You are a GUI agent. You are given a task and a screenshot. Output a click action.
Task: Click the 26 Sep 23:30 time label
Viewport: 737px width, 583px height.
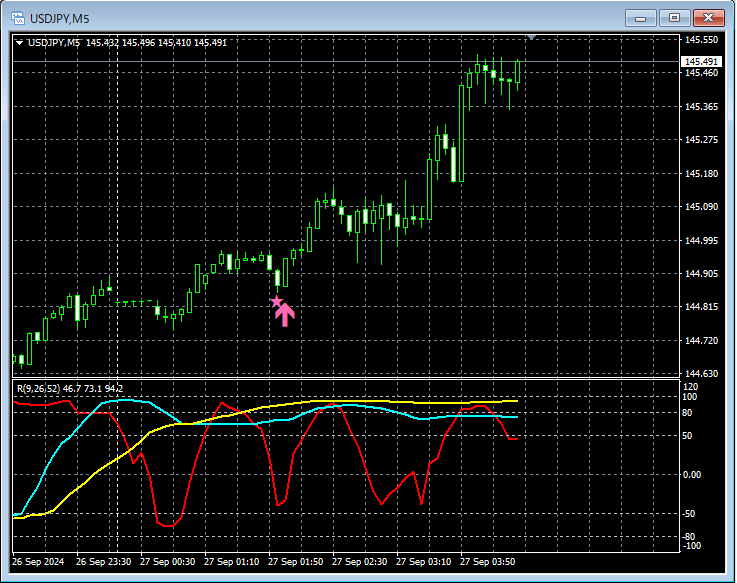[x=103, y=561]
